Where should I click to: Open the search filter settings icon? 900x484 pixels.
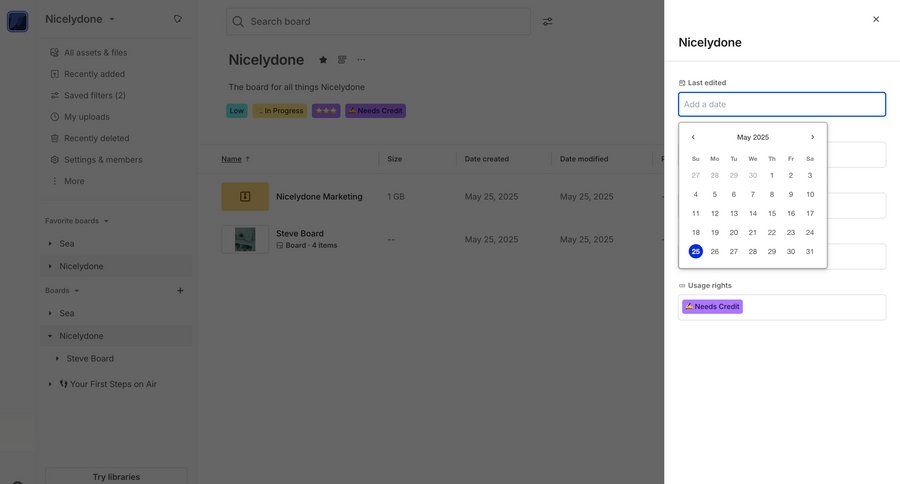(548, 21)
